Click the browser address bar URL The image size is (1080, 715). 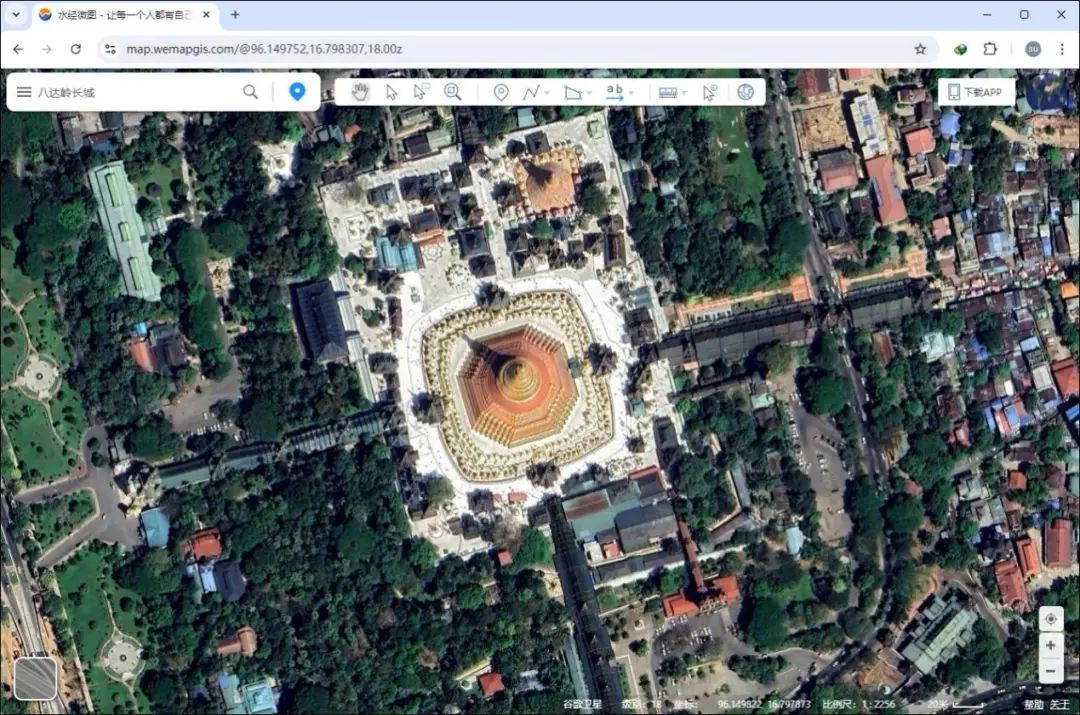coord(264,49)
